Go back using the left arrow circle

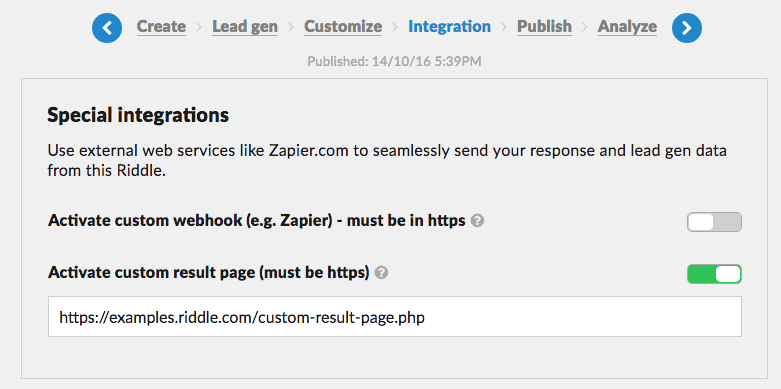point(107,28)
